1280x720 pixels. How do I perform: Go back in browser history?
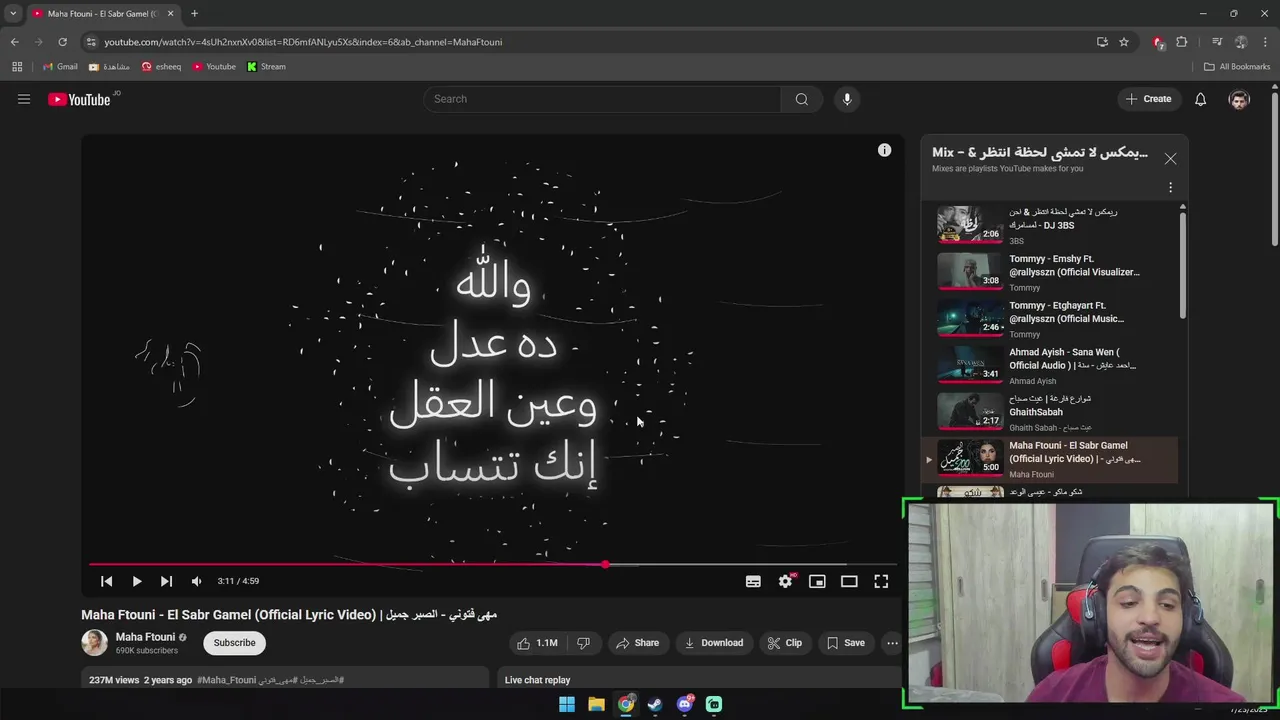(x=14, y=42)
